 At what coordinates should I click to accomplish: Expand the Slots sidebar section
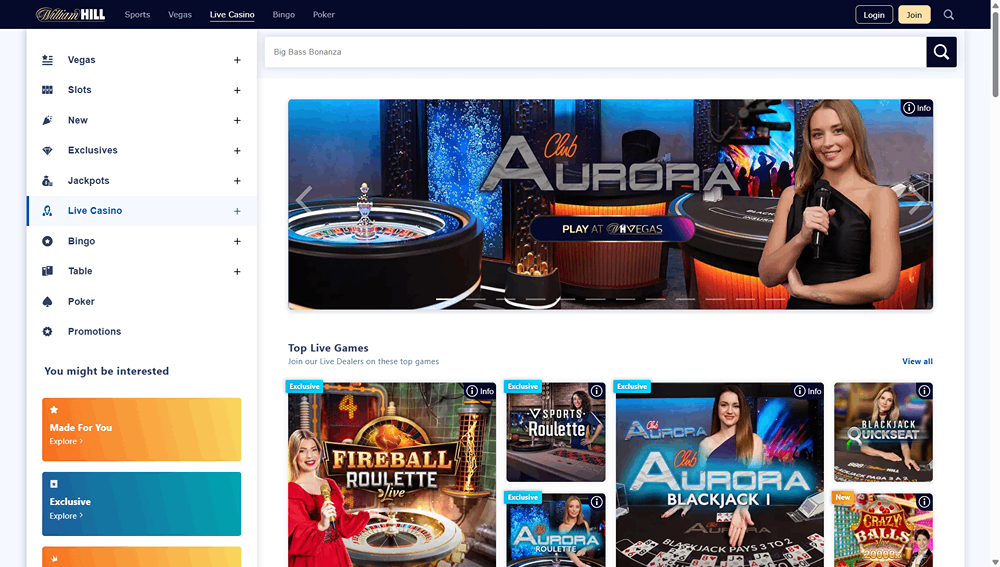pos(237,91)
